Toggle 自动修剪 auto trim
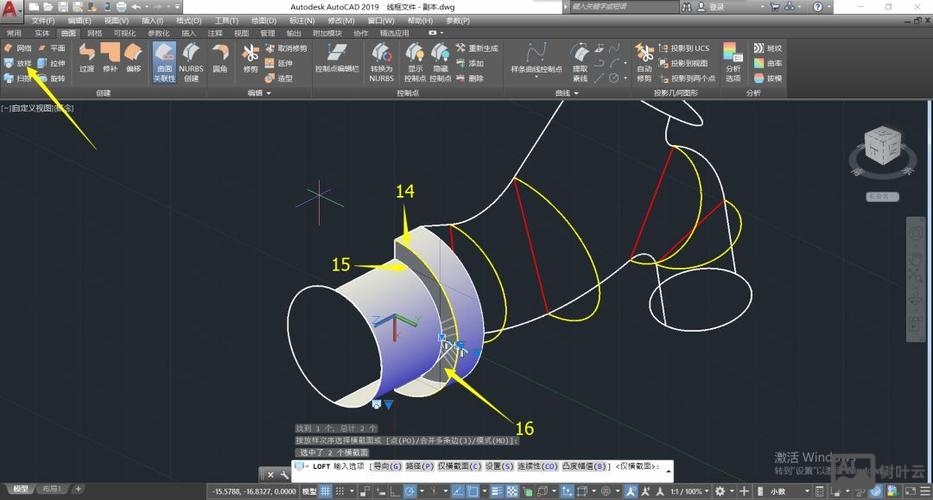Image resolution: width=933 pixels, height=500 pixels. point(644,60)
